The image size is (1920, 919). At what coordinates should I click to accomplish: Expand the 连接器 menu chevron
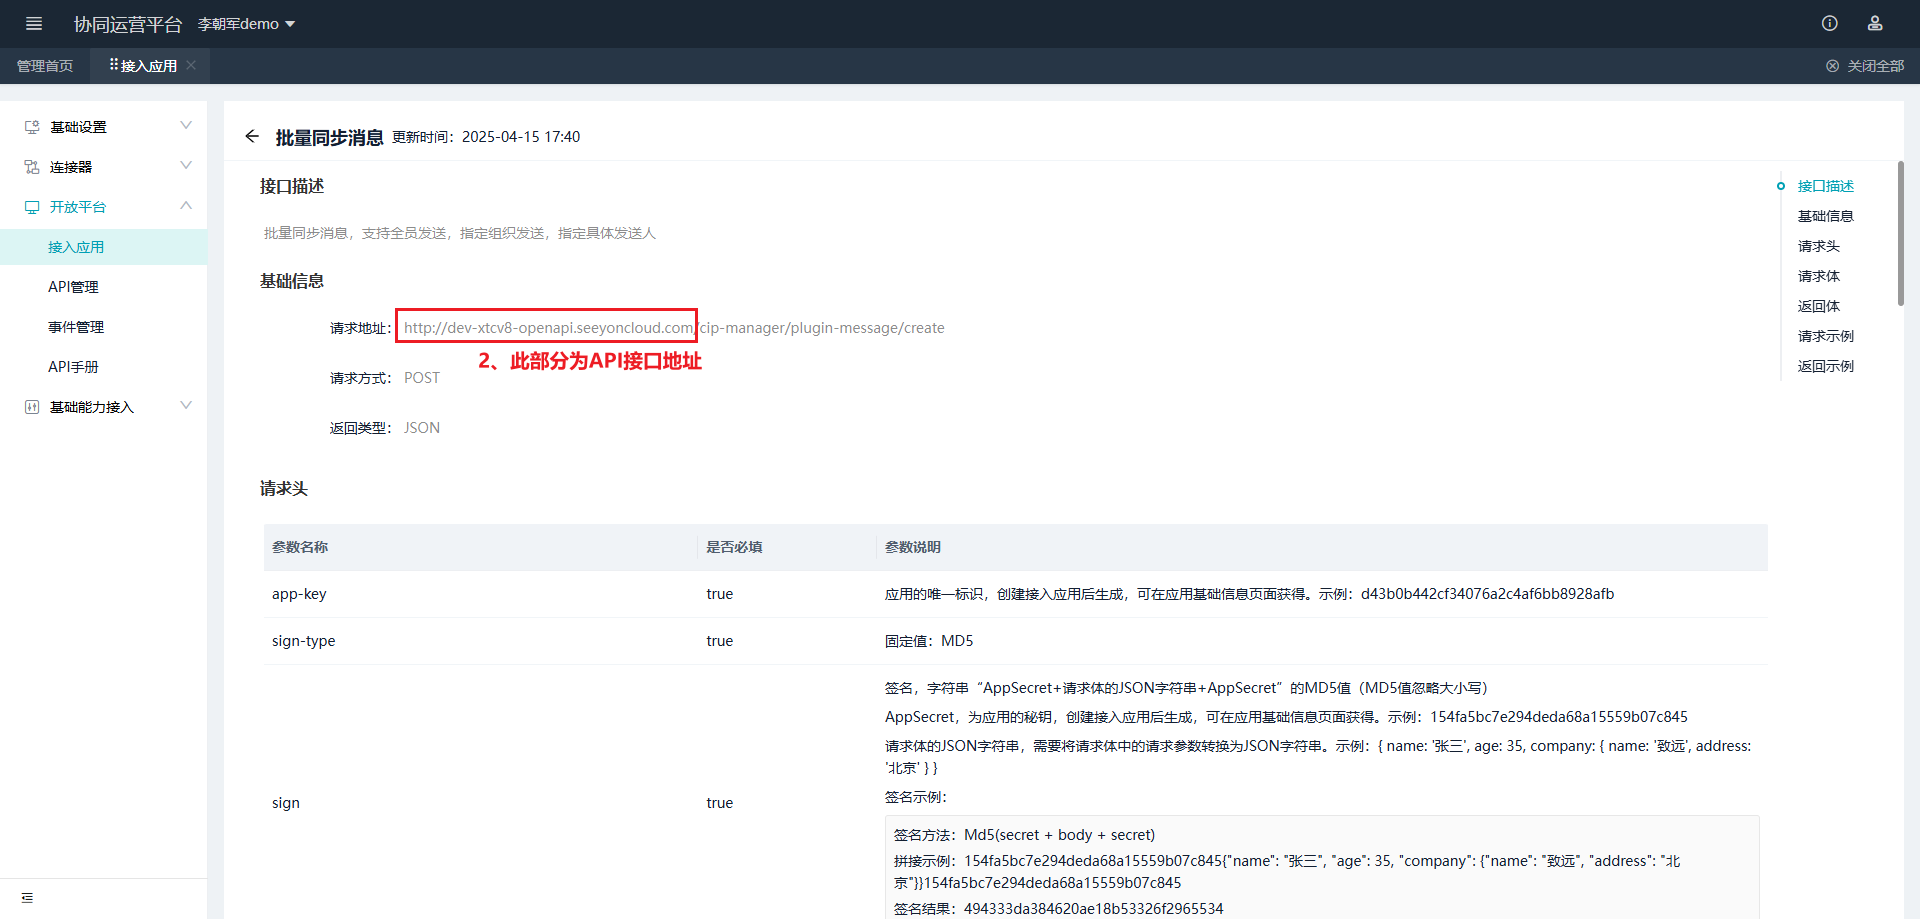(186, 166)
